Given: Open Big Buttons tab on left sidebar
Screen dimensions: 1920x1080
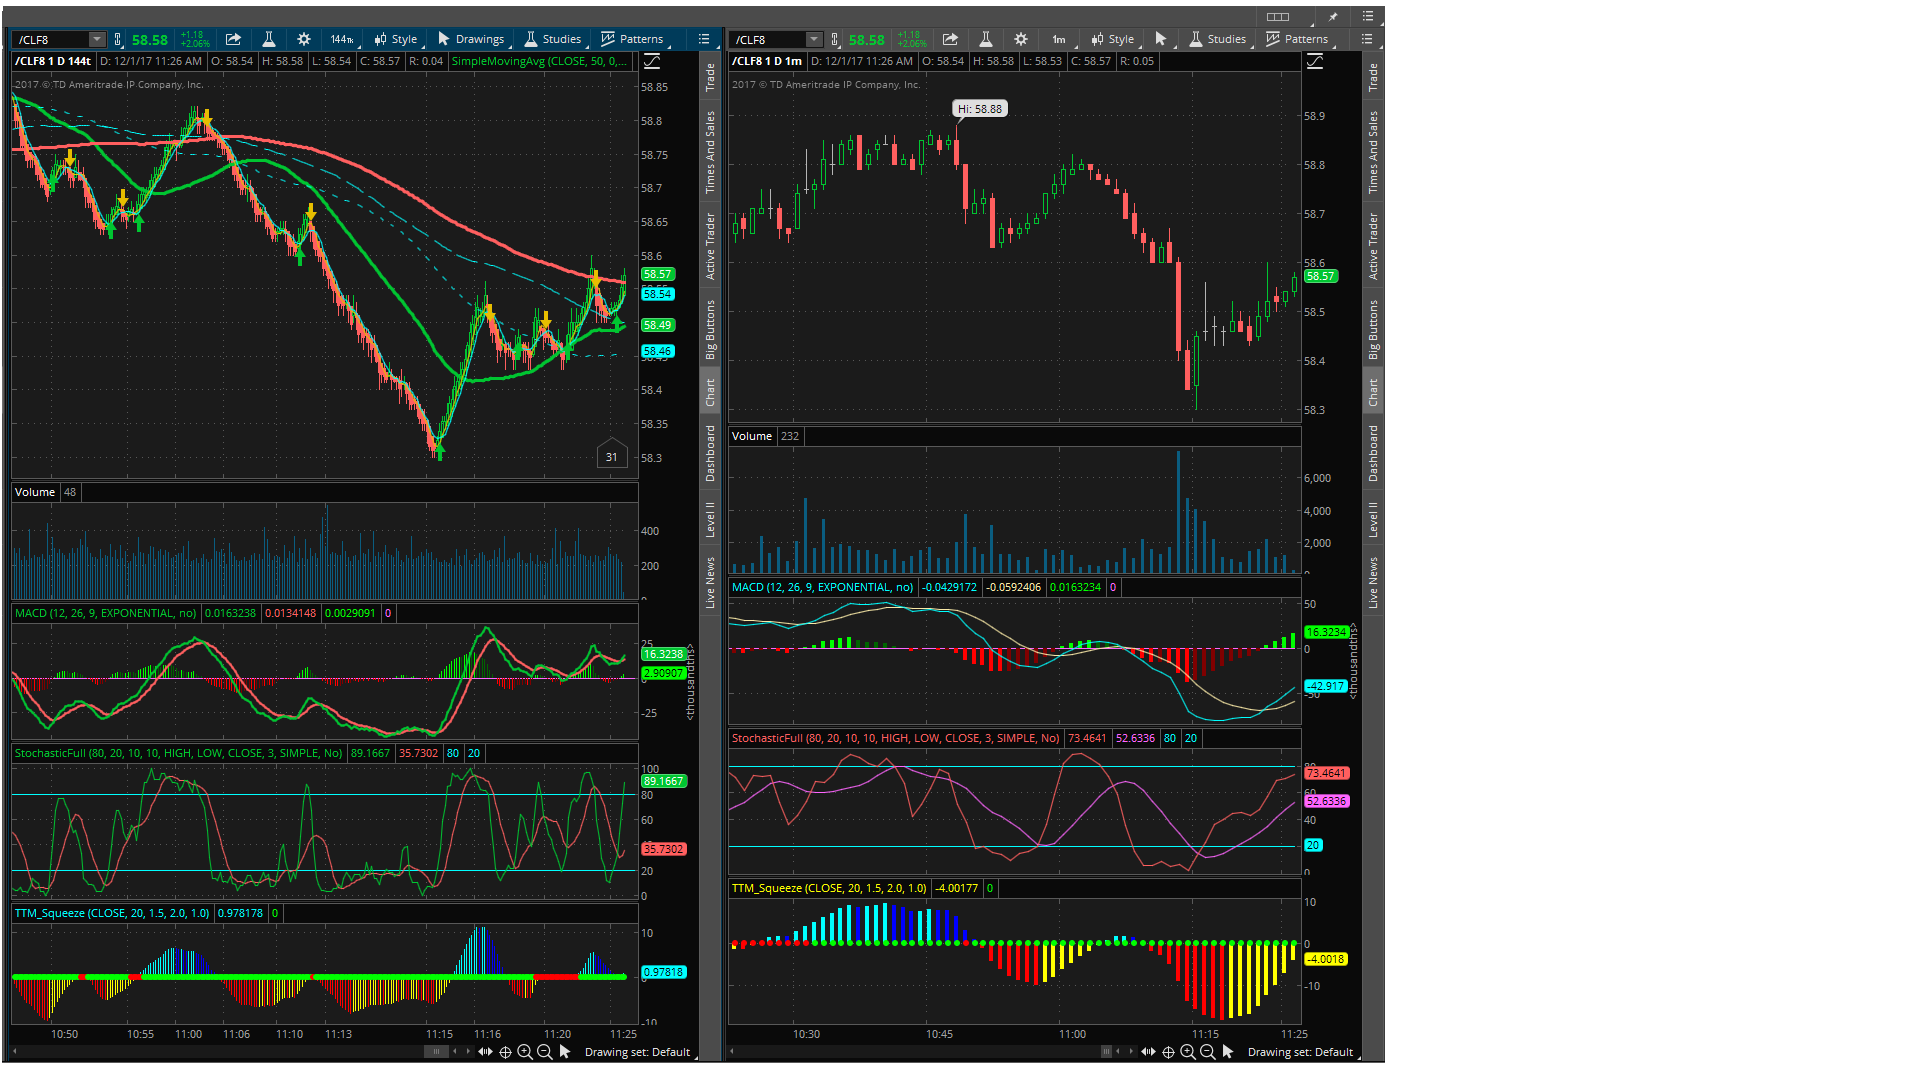Looking at the screenshot, I should pos(710,329).
